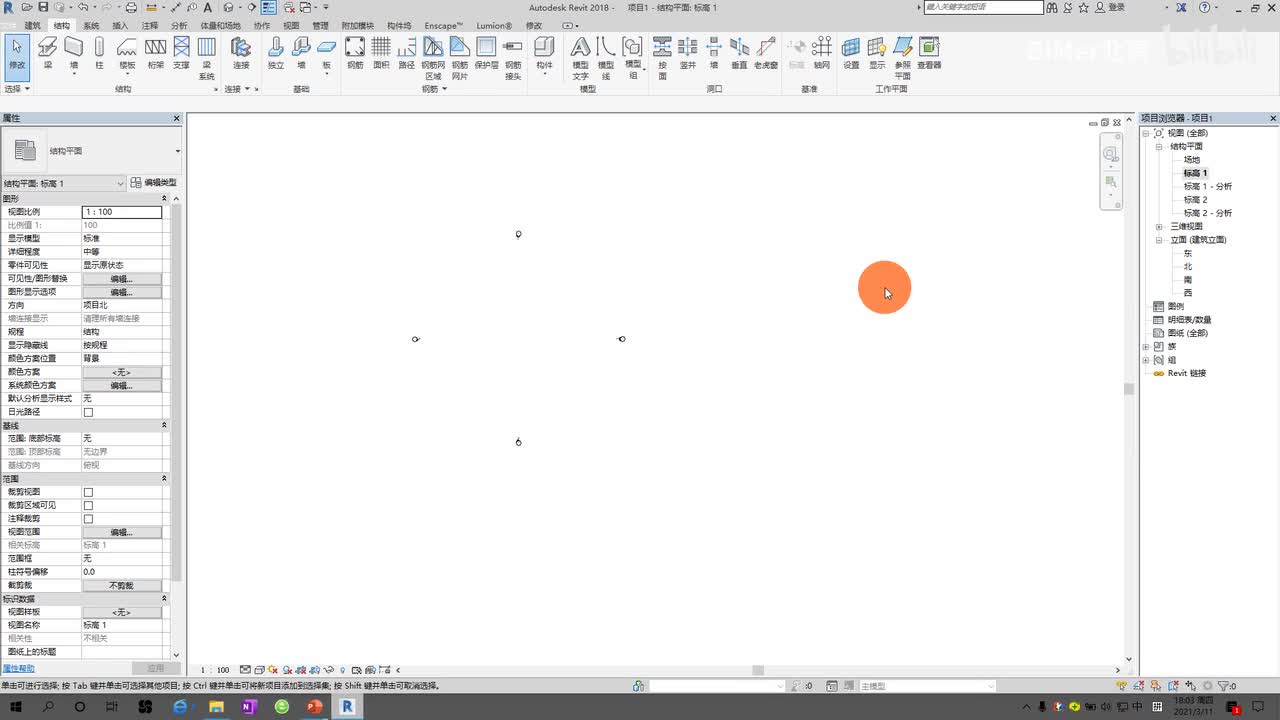The height and width of the screenshot is (720, 1280).
Task: Click the Print icon in quick access toolbar
Action: point(131,7)
